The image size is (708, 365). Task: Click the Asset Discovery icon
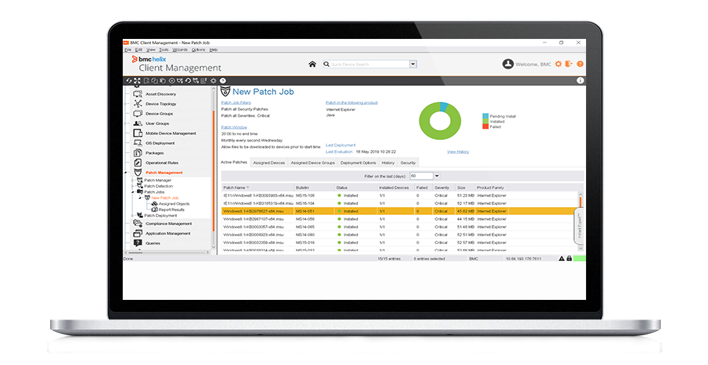(138, 94)
